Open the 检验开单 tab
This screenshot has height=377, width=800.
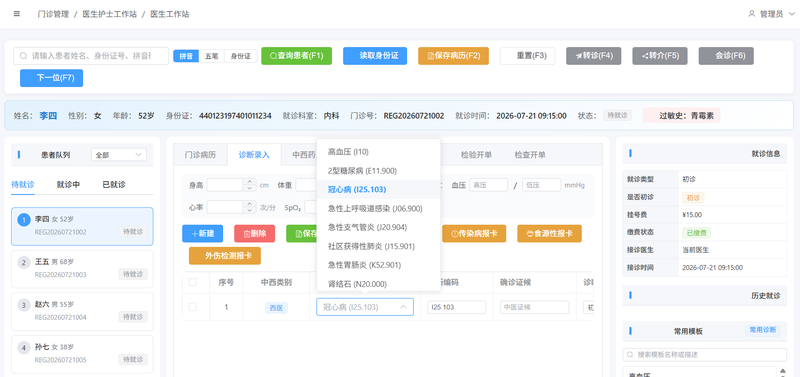click(476, 155)
